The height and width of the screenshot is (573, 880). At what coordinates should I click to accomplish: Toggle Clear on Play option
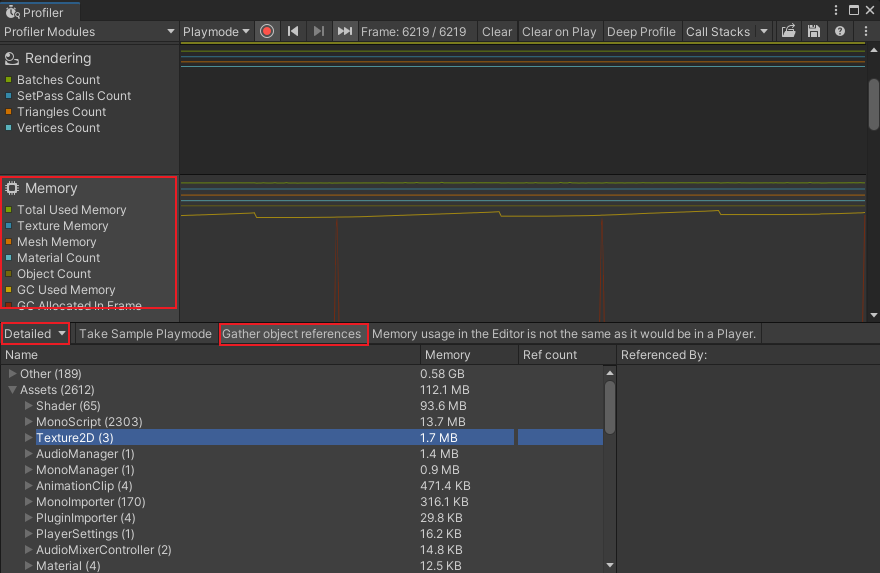pos(559,32)
